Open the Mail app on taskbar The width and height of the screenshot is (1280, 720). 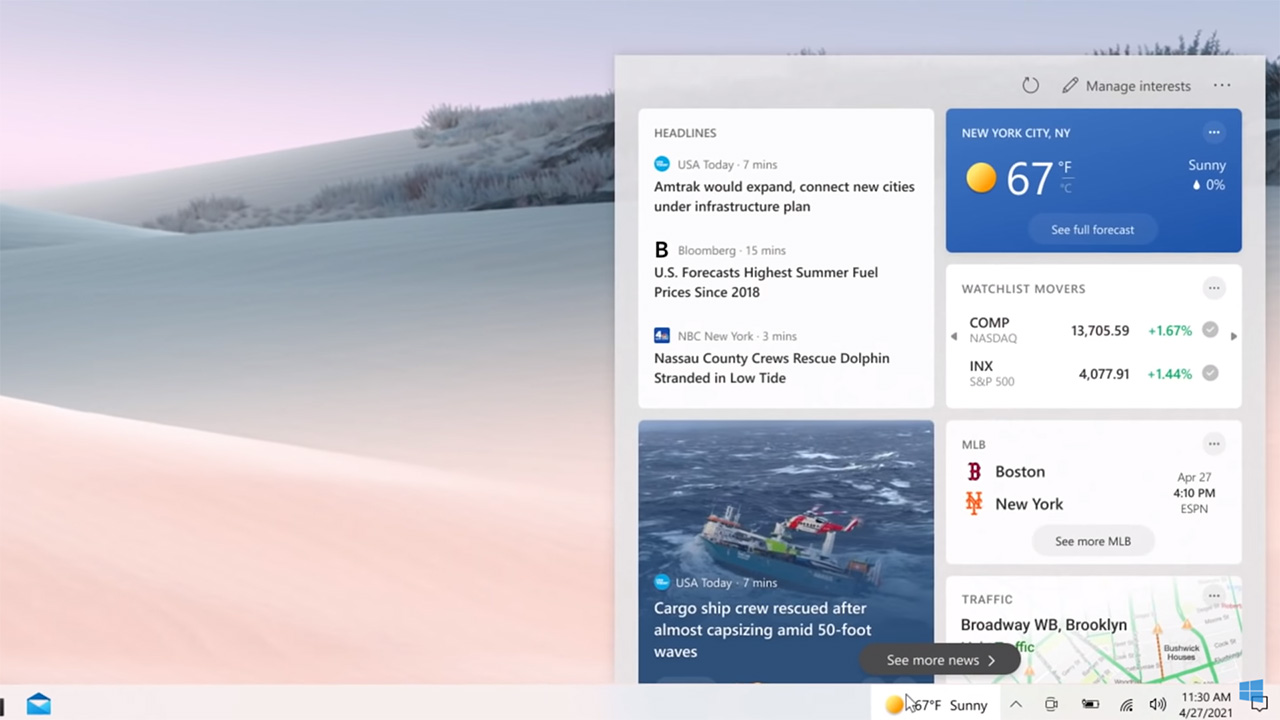(39, 704)
